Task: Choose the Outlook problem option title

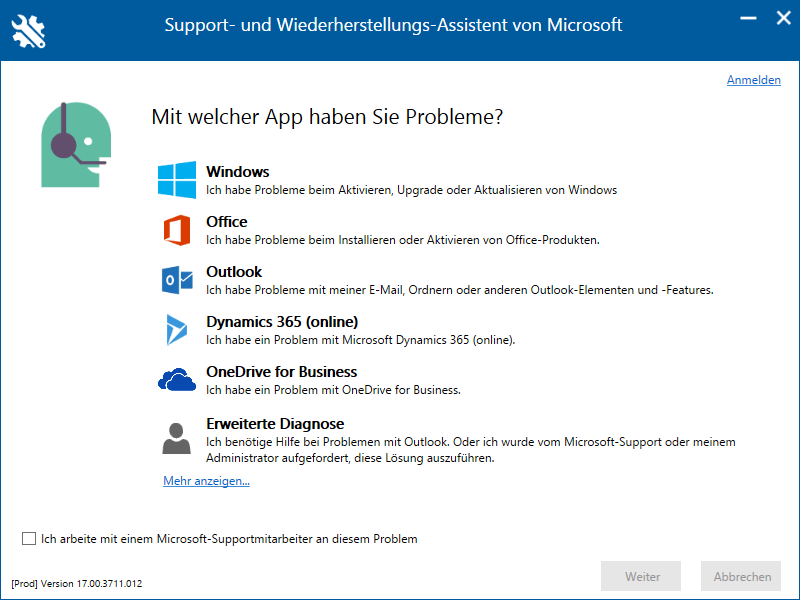Action: 234,272
